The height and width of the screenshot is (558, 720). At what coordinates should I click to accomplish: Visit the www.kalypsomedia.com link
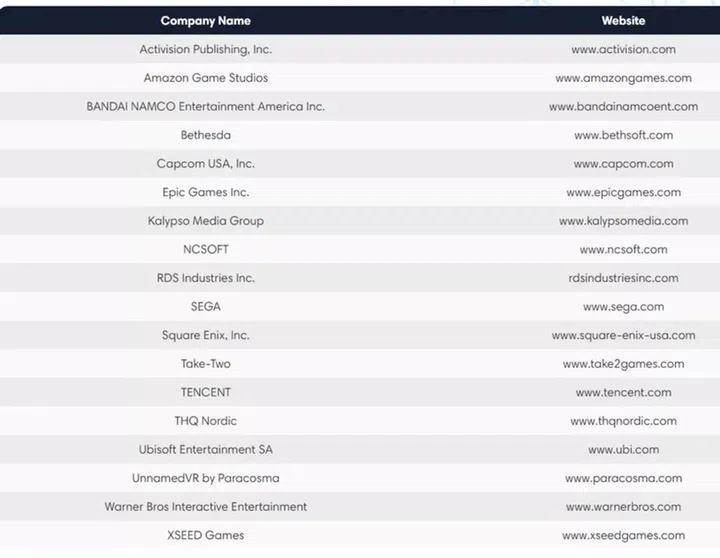click(x=623, y=221)
